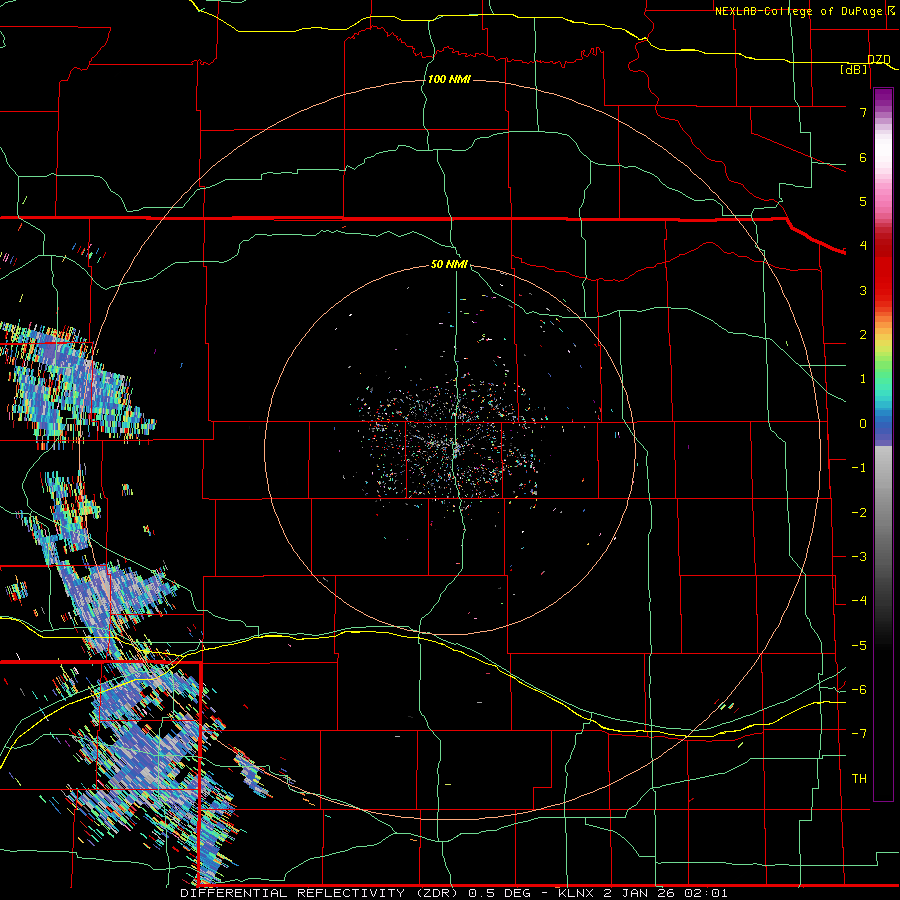Image resolution: width=900 pixels, height=900 pixels.
Task: Click the DZD label above the color scale
Action: (879, 59)
